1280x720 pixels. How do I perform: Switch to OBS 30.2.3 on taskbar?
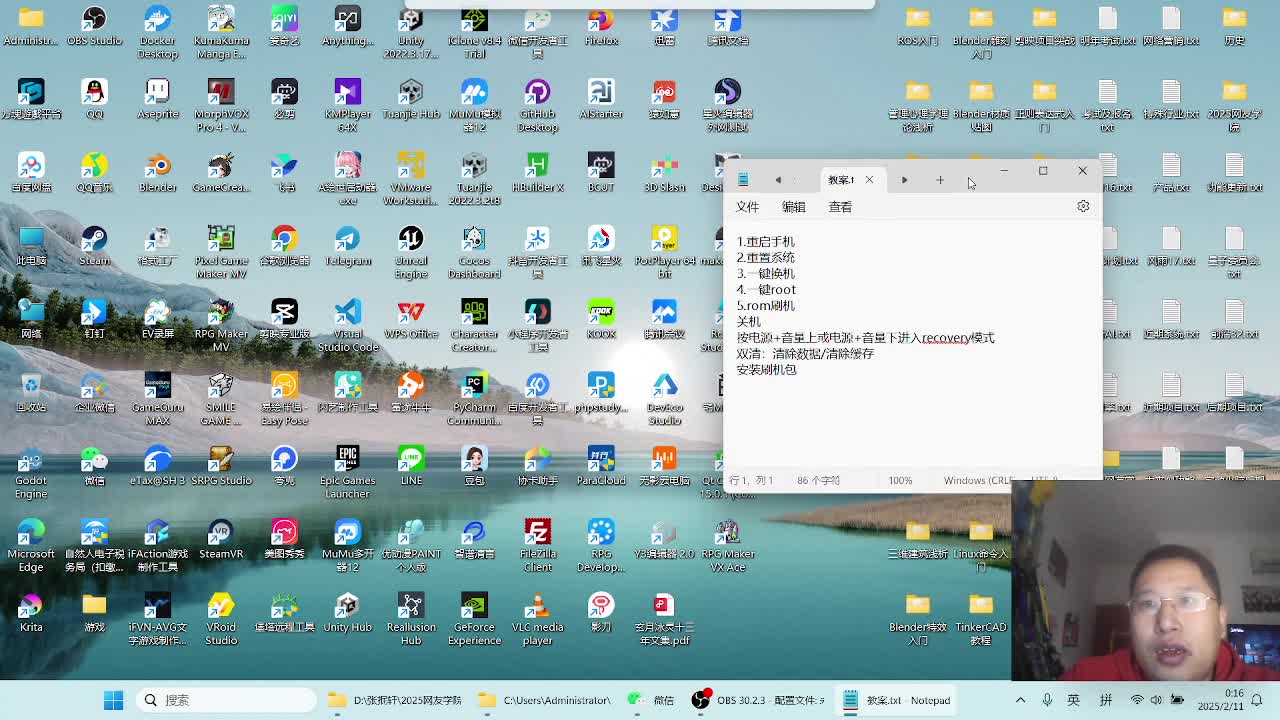pyautogui.click(x=760, y=700)
